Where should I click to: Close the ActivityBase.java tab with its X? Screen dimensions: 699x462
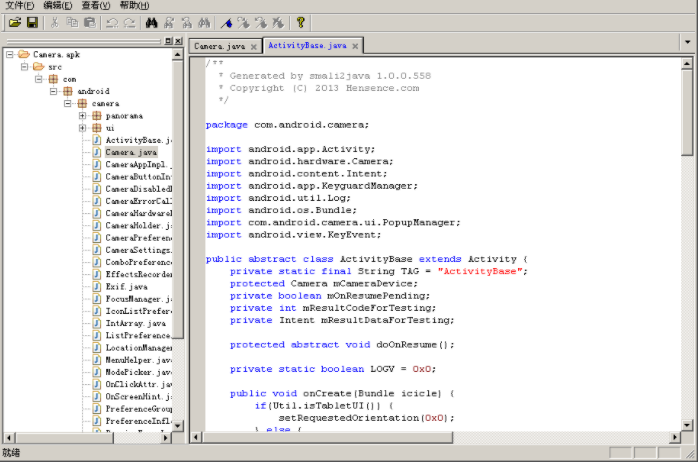(x=355, y=46)
